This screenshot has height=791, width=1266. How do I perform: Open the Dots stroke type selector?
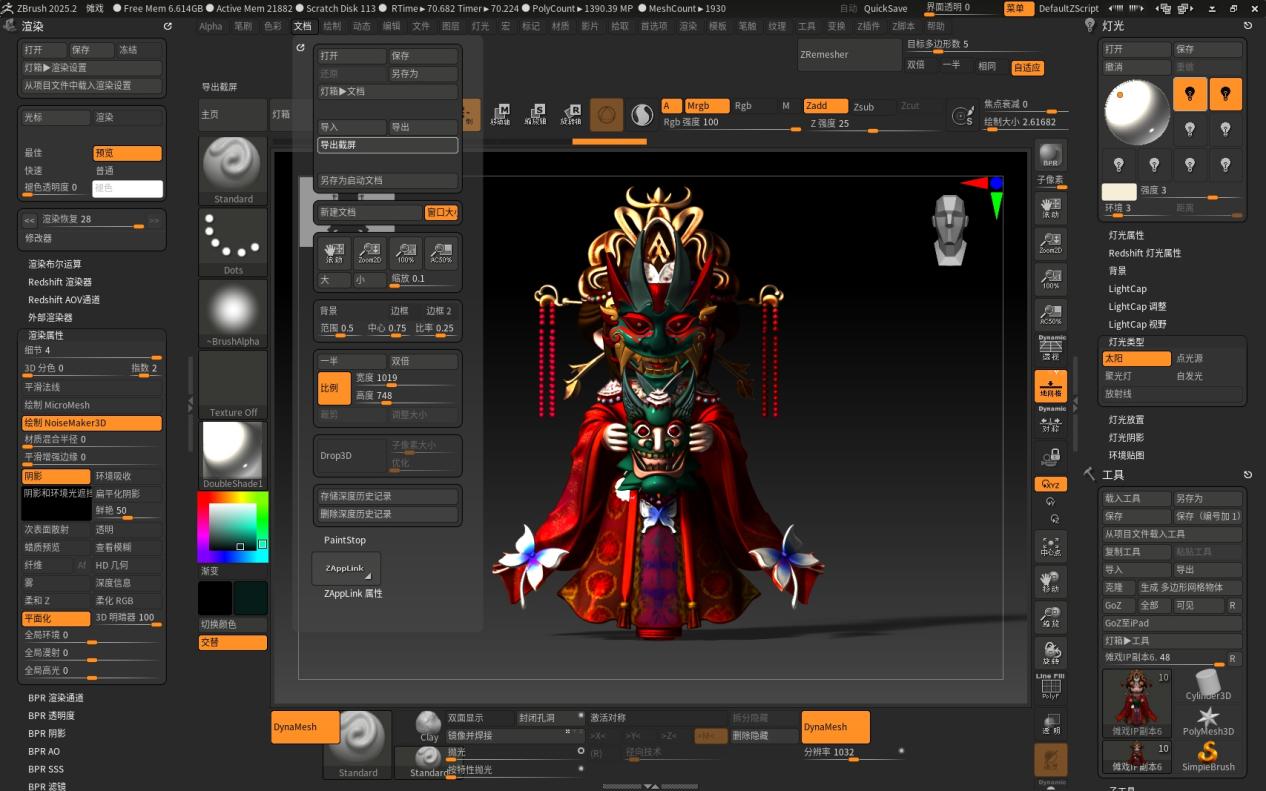[233, 242]
